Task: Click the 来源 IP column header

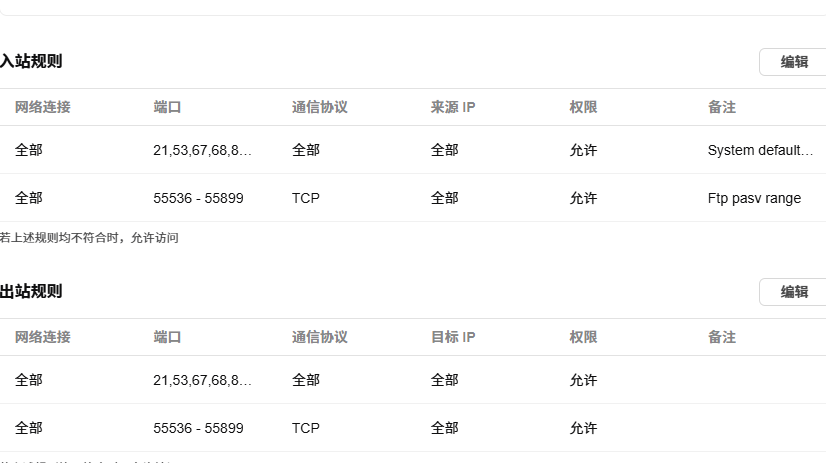Action: 453,107
